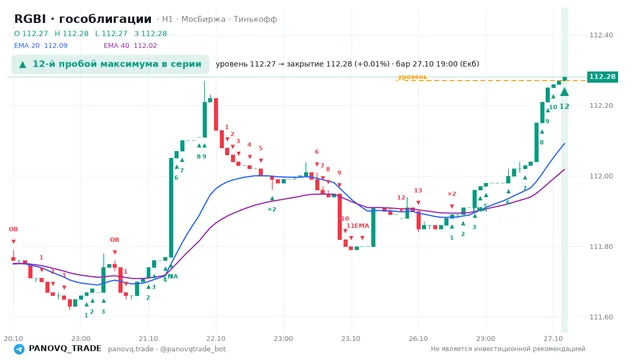Open the PANOVQ_TRADE channel name
Viewport: 640px width, 360px height.
(65, 349)
